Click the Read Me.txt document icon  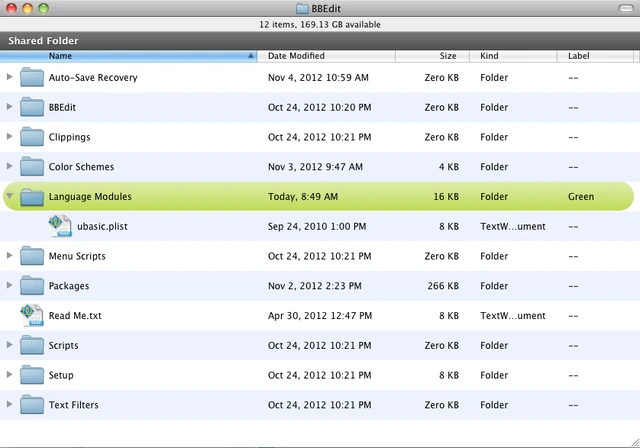pos(32,315)
